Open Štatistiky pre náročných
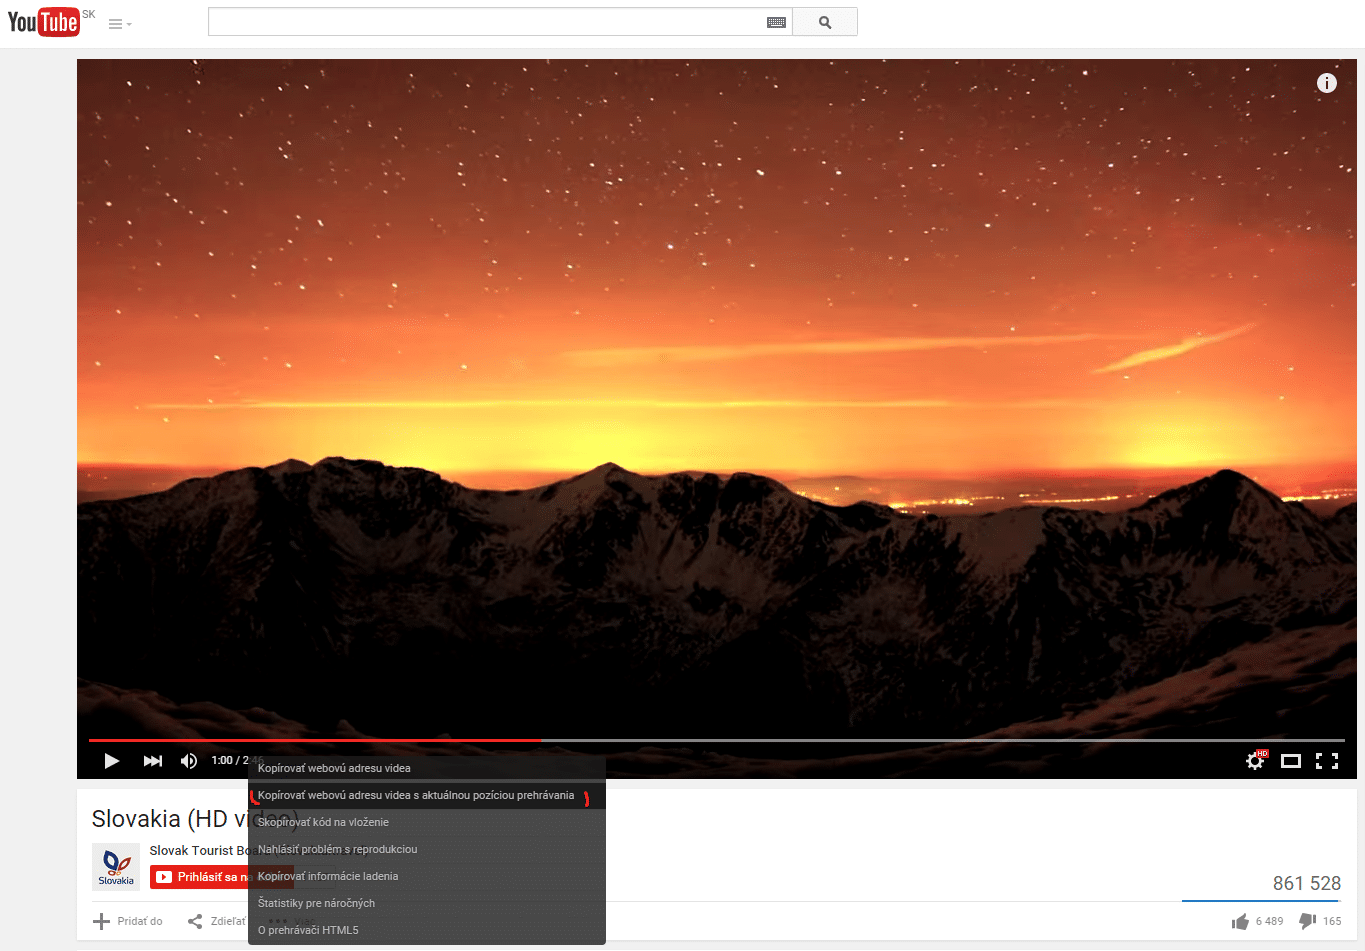The height and width of the screenshot is (951, 1365). click(427, 903)
